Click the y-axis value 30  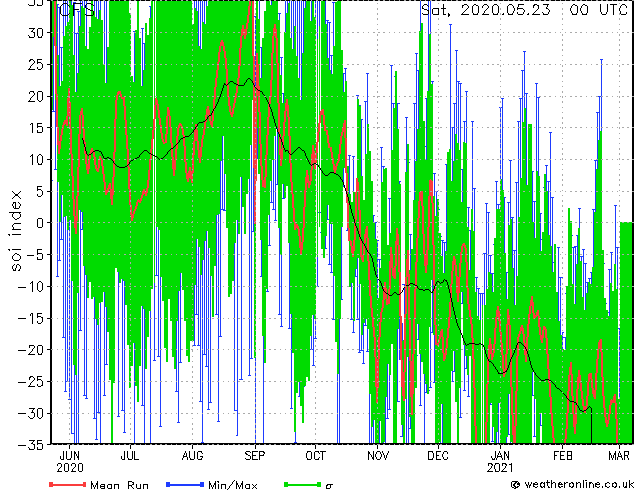coord(35,33)
